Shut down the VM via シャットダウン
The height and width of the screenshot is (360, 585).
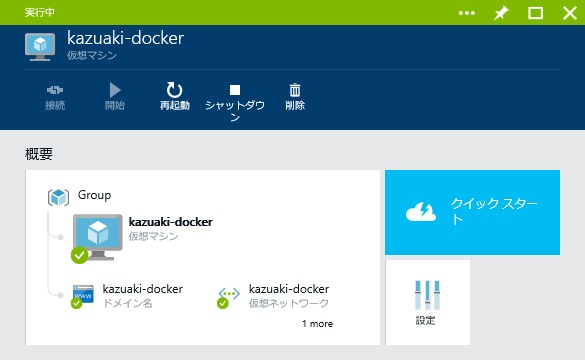(235, 103)
